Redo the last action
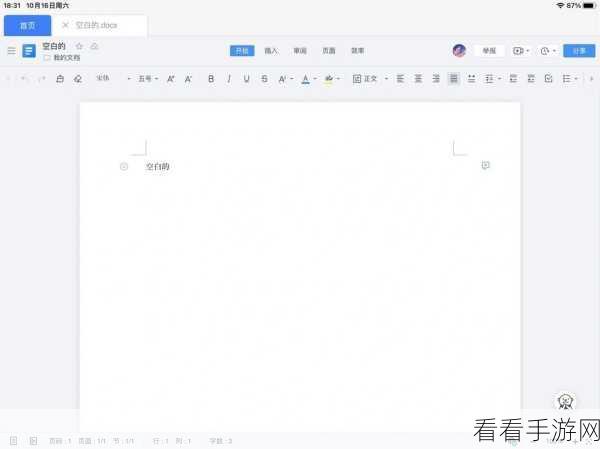600x449 pixels. [41, 79]
